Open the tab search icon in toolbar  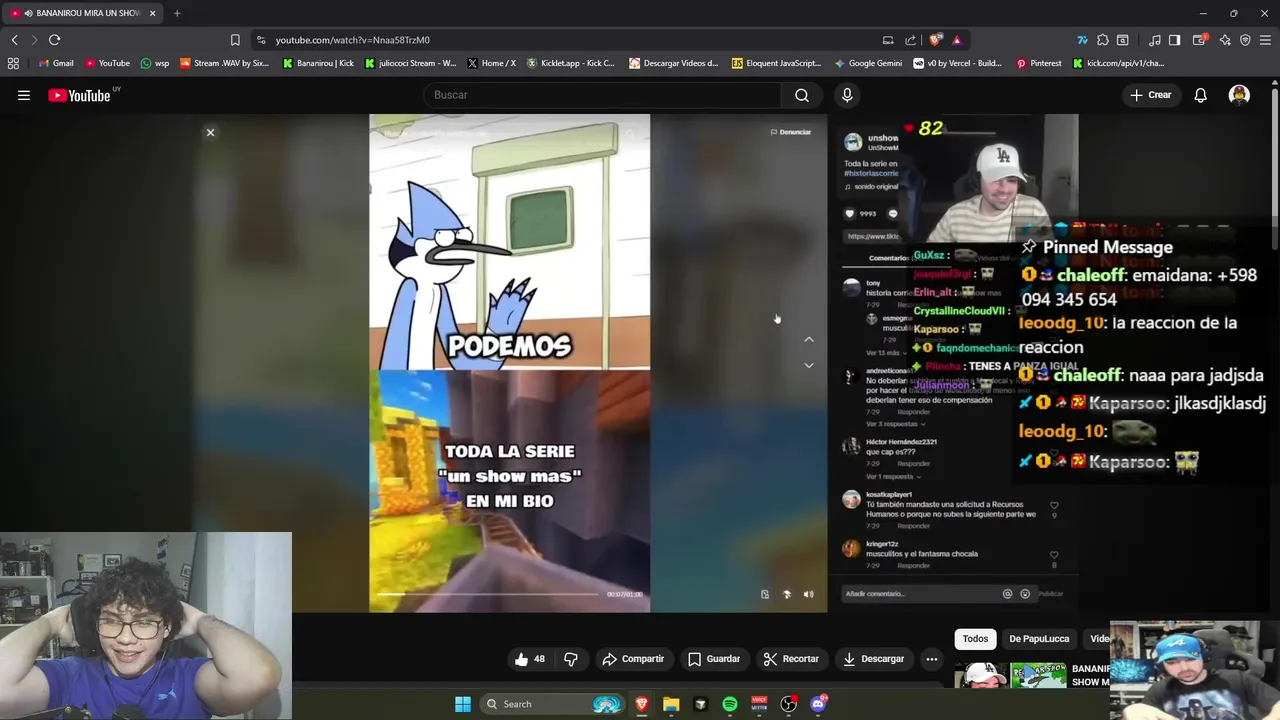[1123, 40]
